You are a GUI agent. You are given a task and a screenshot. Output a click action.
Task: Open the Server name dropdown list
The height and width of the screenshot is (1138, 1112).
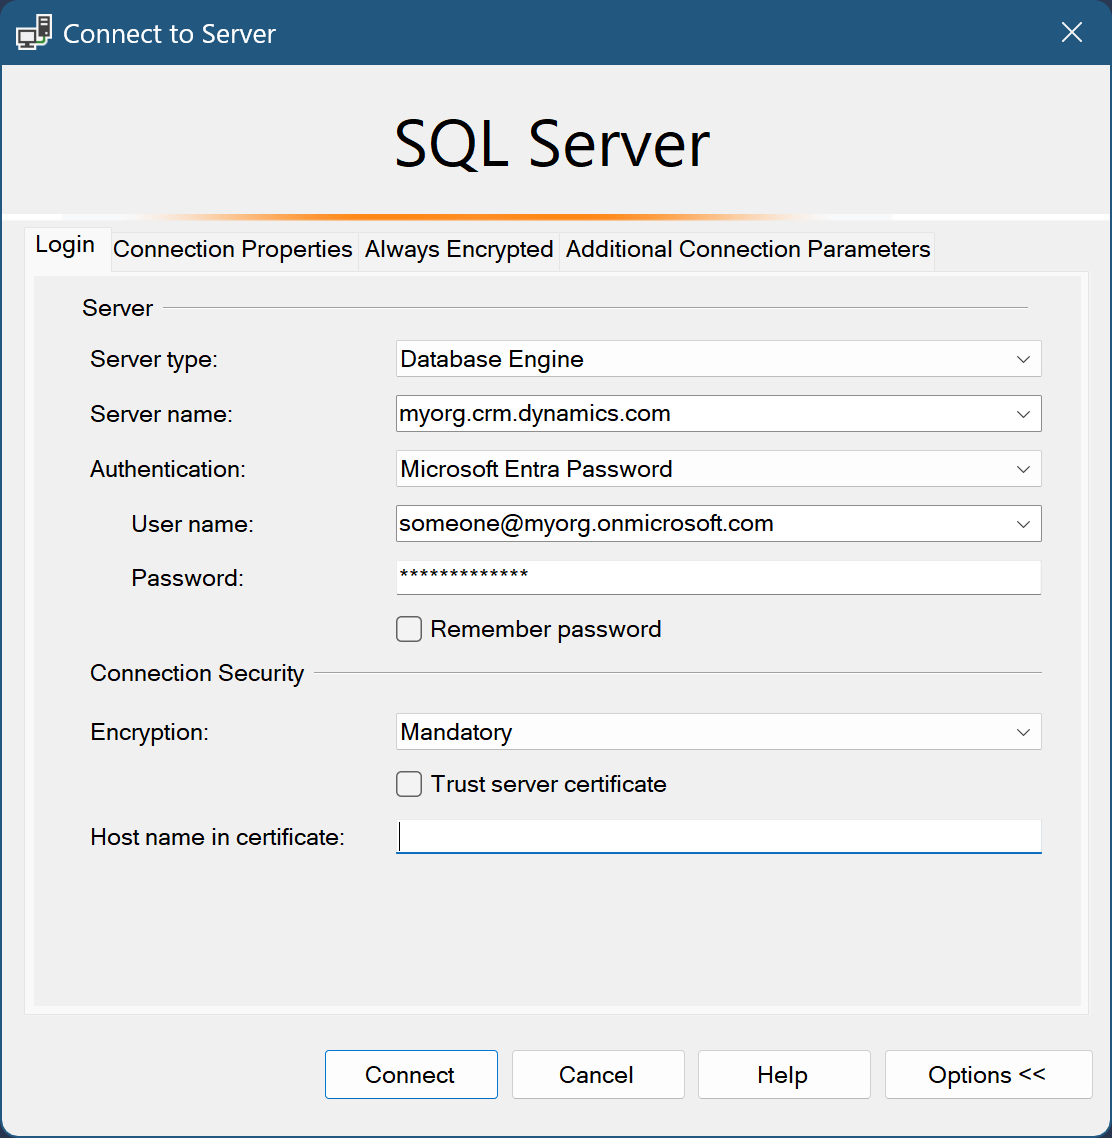point(1023,414)
